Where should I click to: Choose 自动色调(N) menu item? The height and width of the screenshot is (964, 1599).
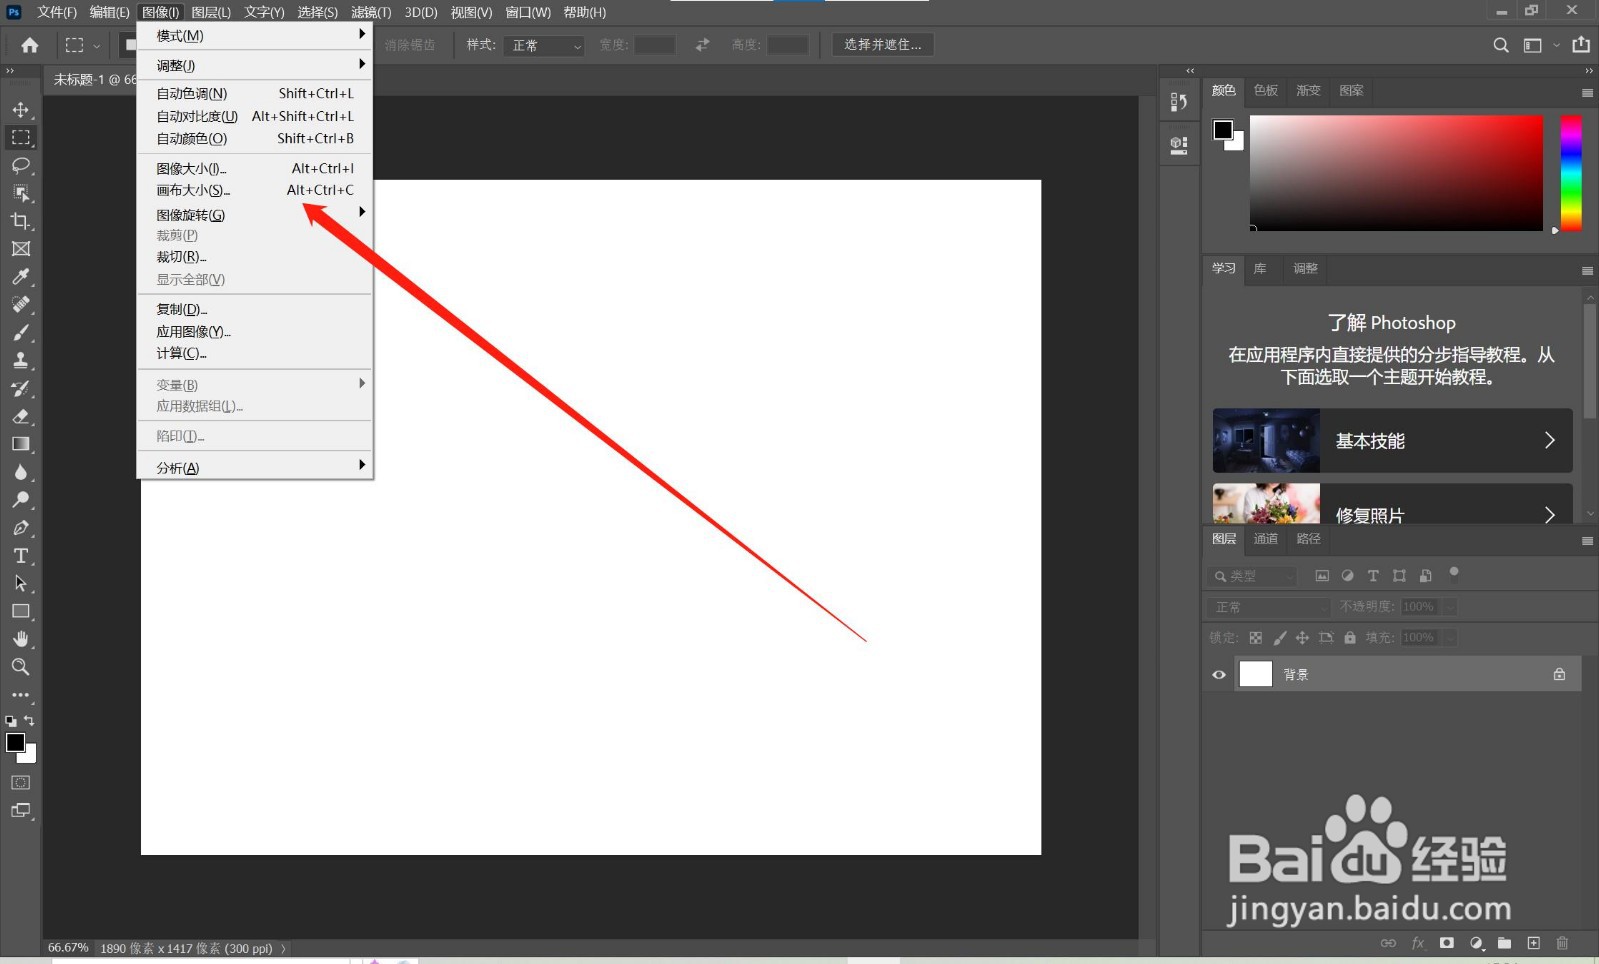[x=255, y=93]
